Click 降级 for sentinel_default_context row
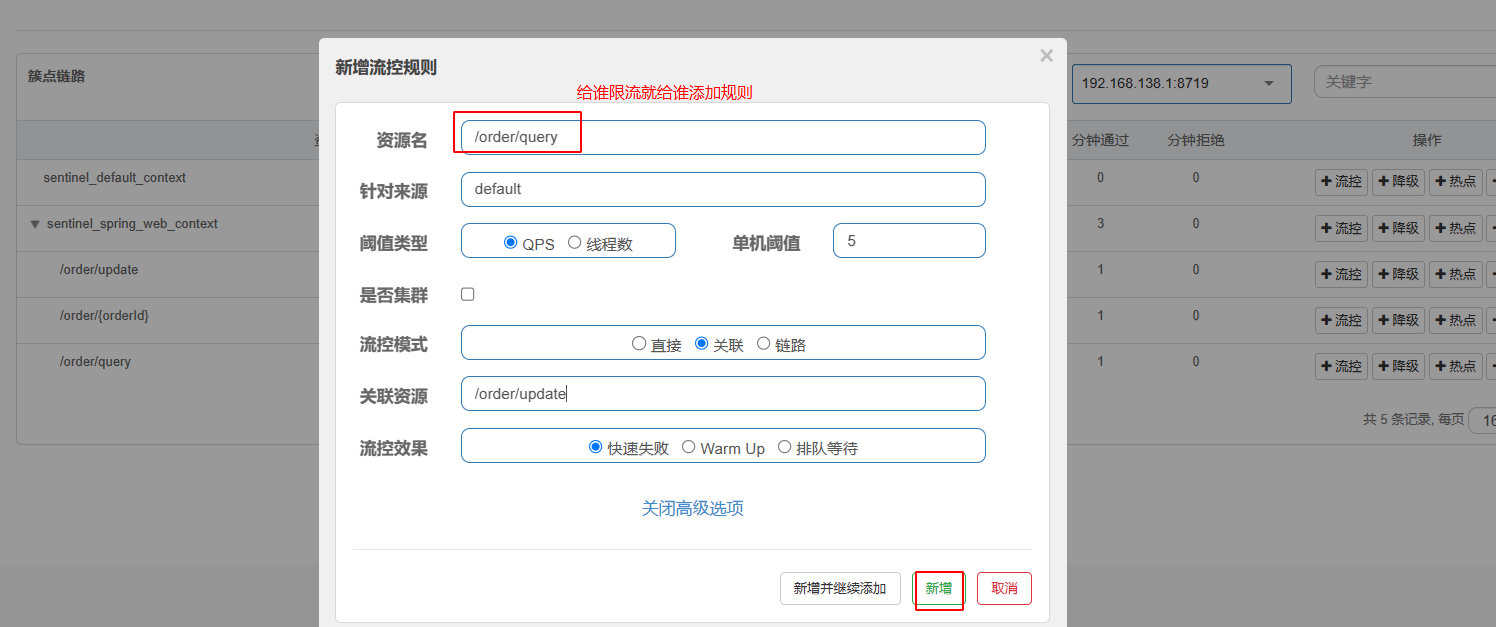 [1398, 182]
